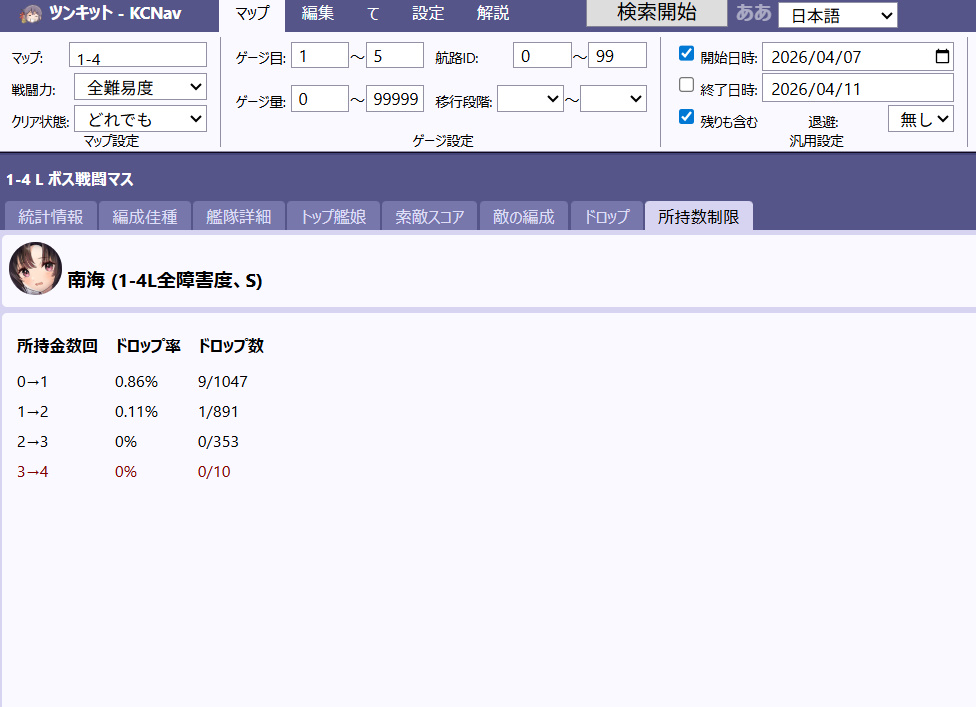Focus the 終了日時 date field
The image size is (976, 707).
click(x=857, y=88)
